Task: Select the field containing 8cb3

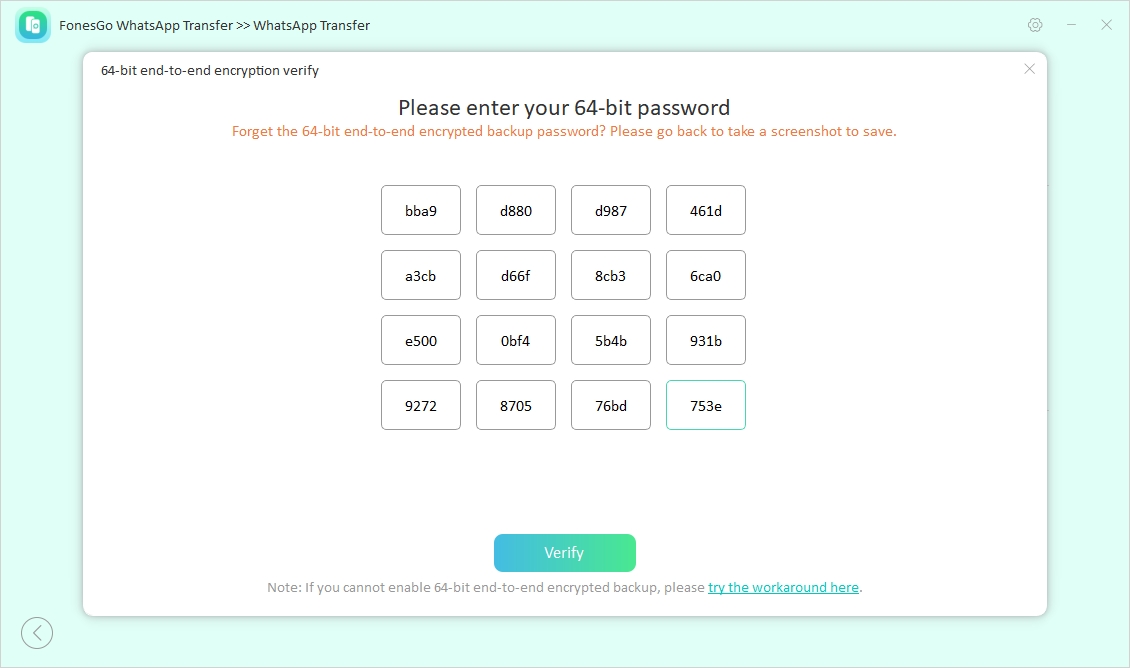Action: click(x=611, y=275)
